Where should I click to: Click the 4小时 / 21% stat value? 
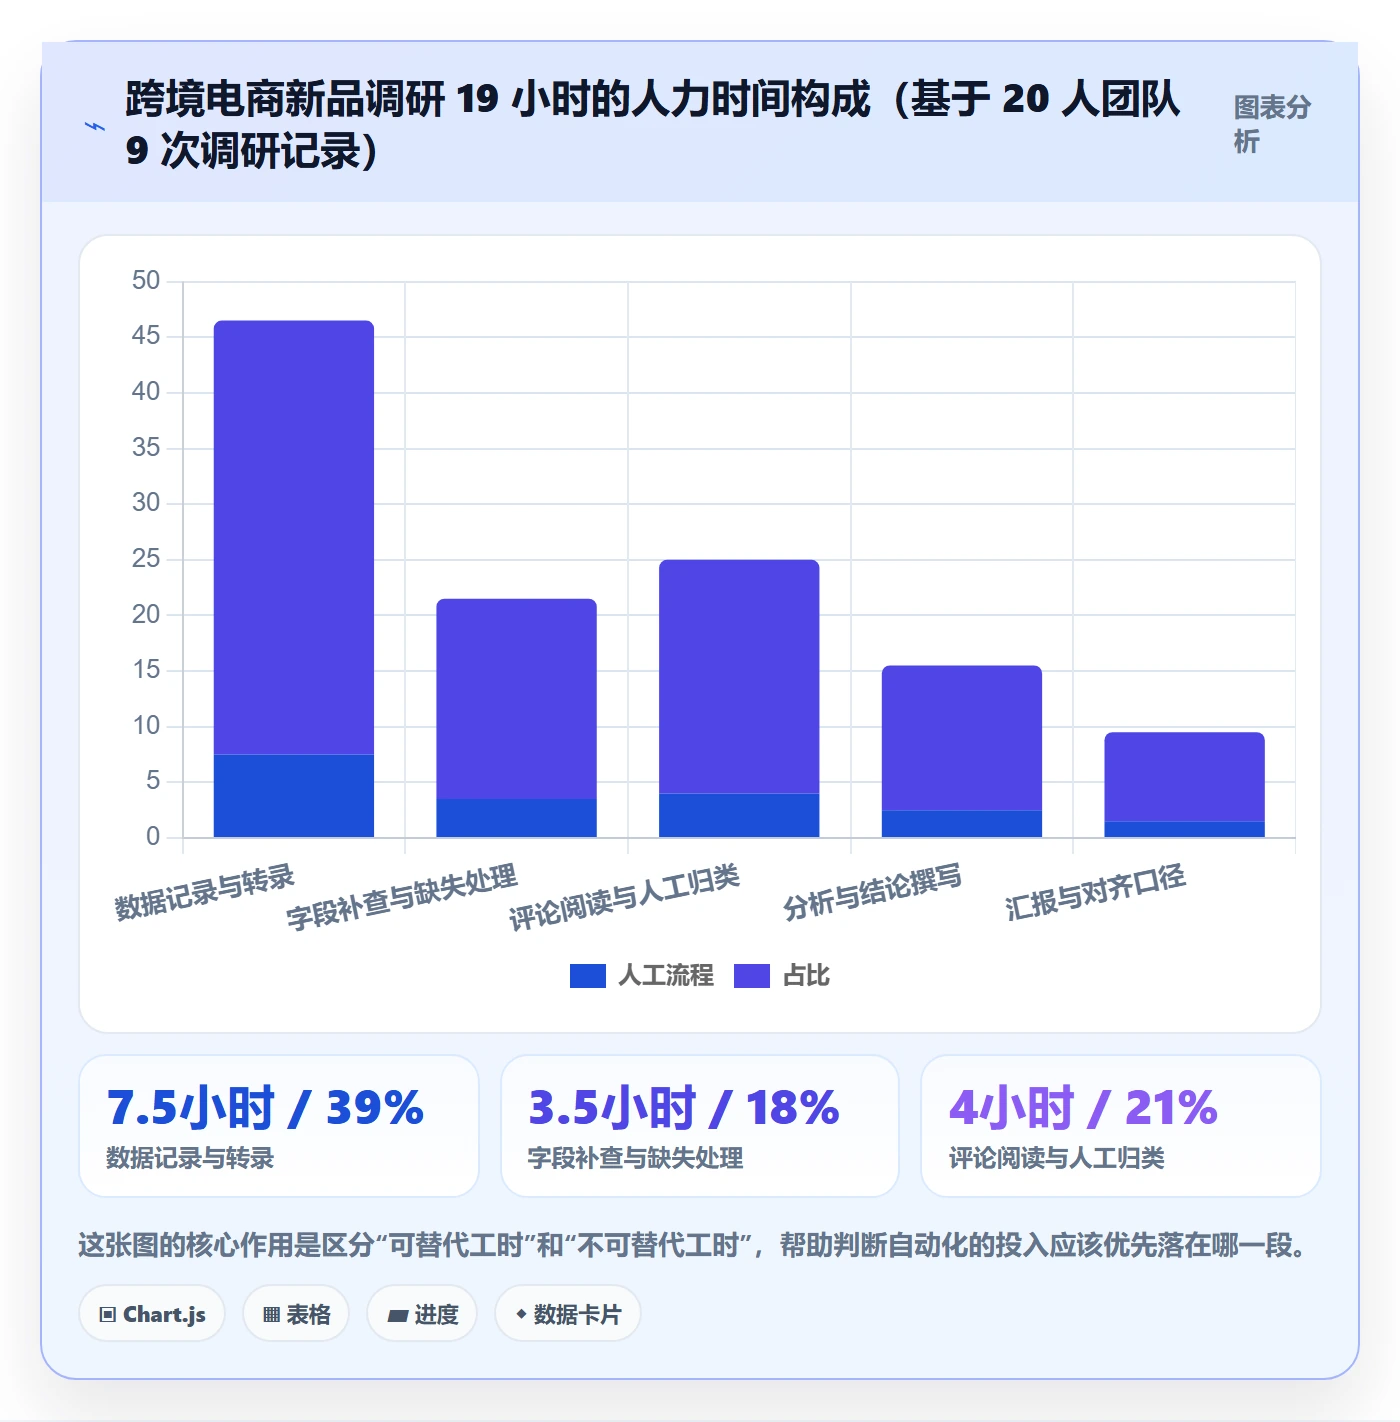(1084, 1108)
